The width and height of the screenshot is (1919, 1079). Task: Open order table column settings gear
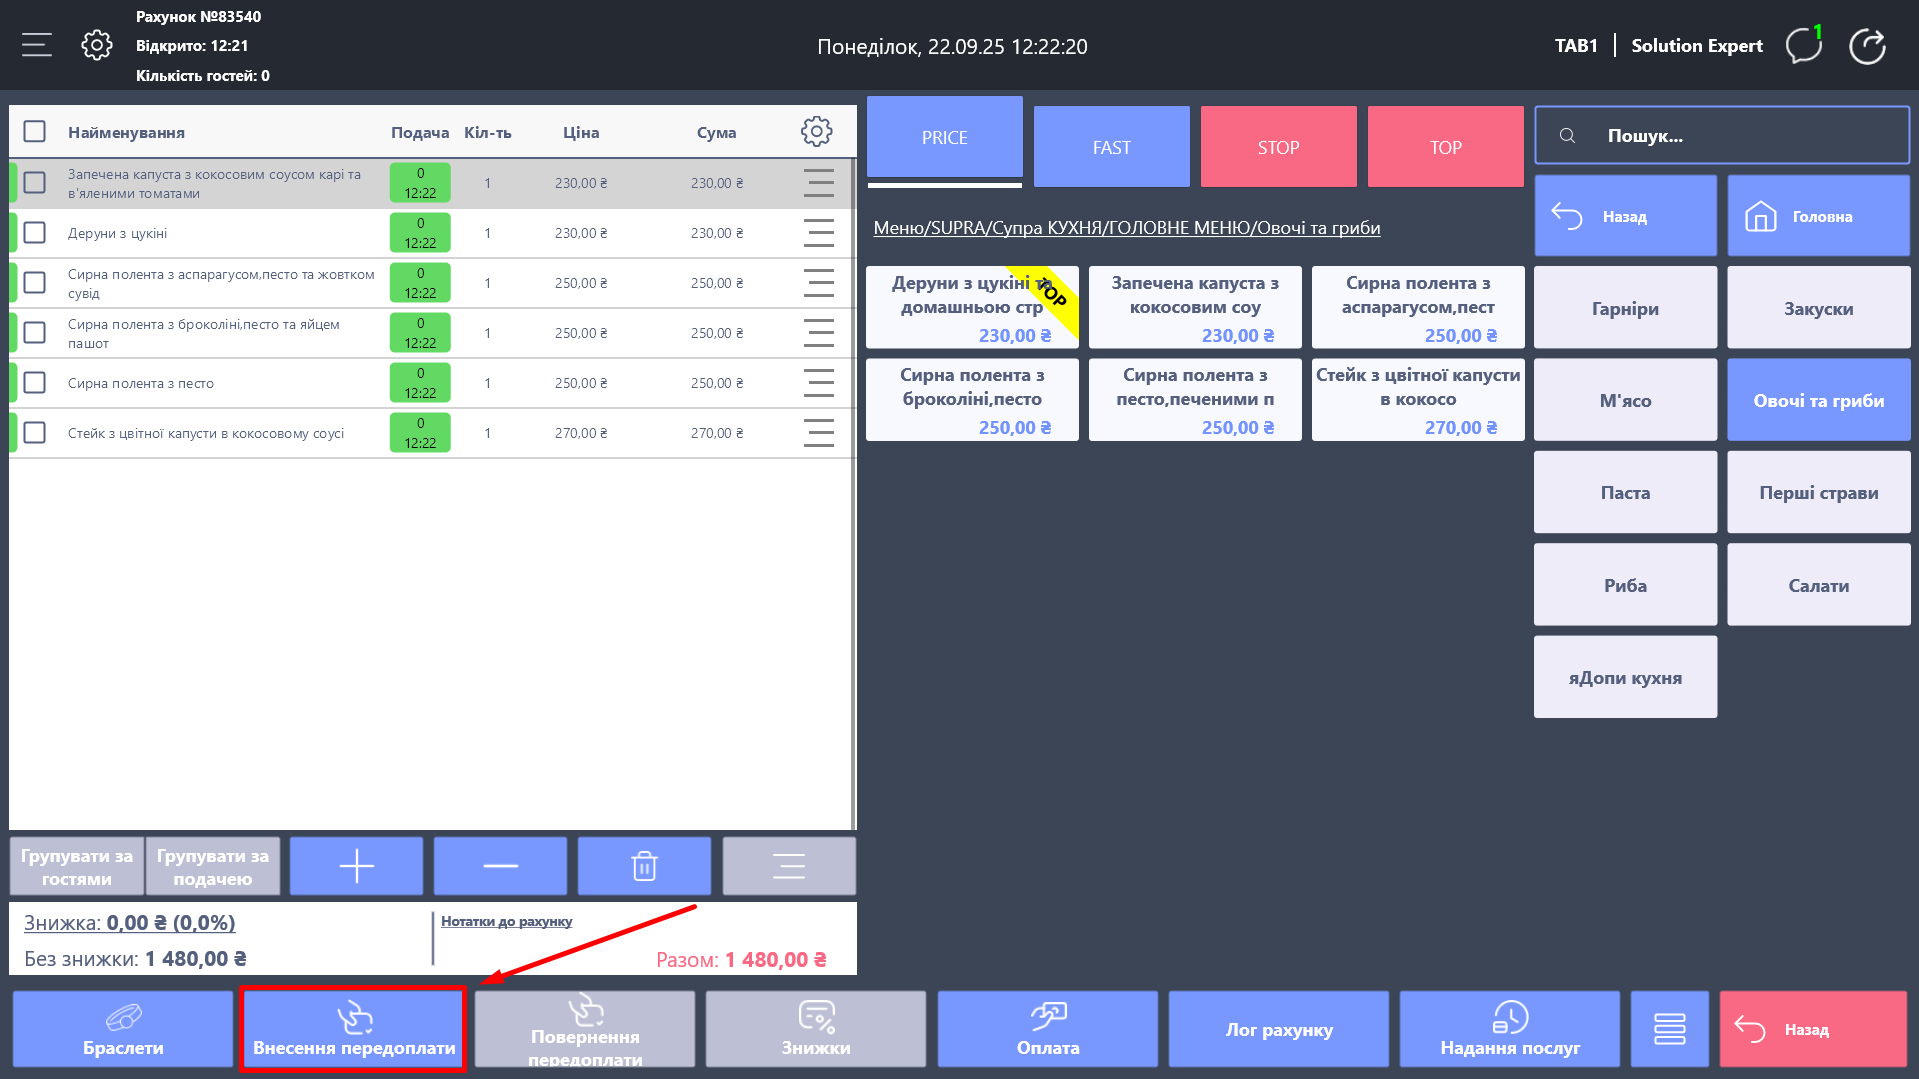pyautogui.click(x=816, y=132)
